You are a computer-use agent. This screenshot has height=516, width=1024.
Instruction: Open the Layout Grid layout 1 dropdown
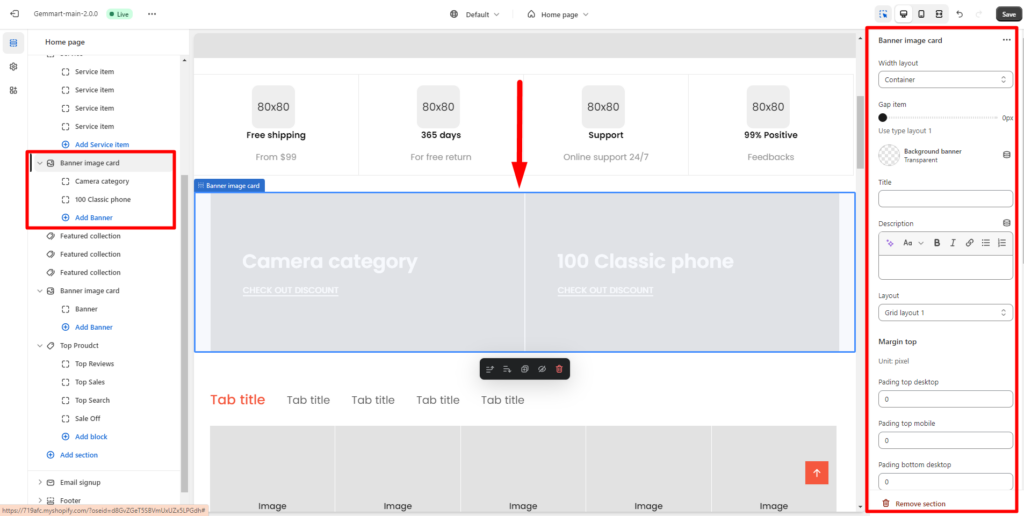[x=945, y=313]
